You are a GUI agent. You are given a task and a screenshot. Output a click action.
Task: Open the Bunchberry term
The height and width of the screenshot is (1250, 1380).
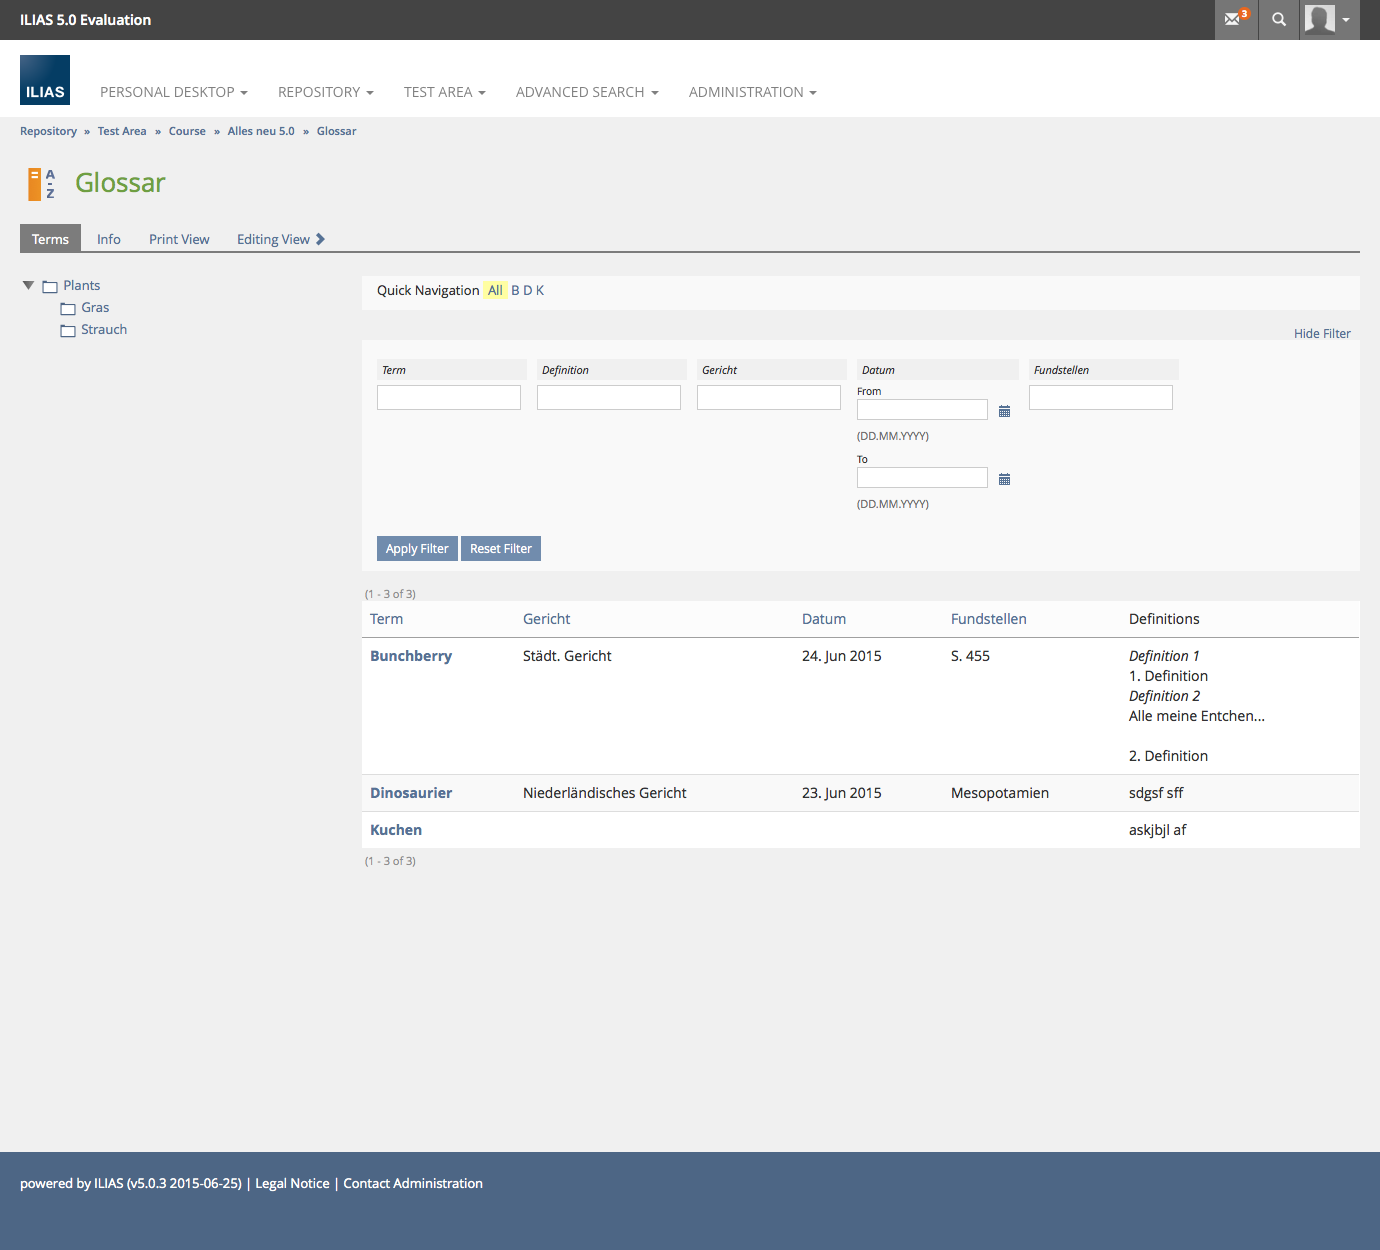[410, 656]
